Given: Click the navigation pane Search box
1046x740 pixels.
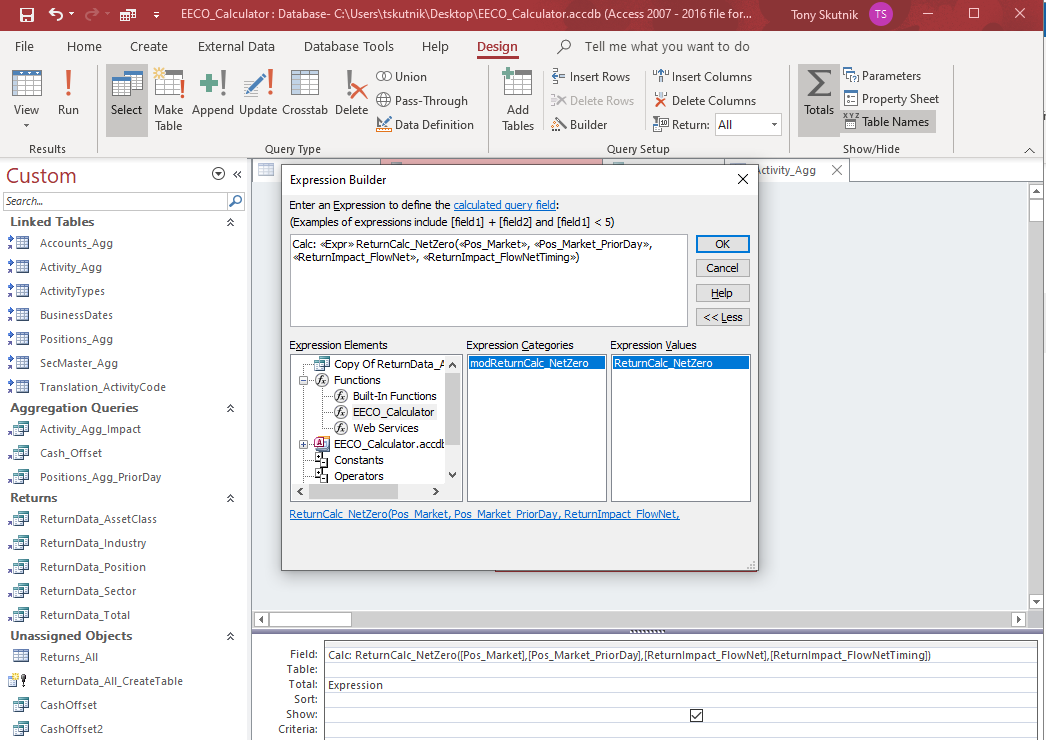Looking at the screenshot, I should coord(116,201).
